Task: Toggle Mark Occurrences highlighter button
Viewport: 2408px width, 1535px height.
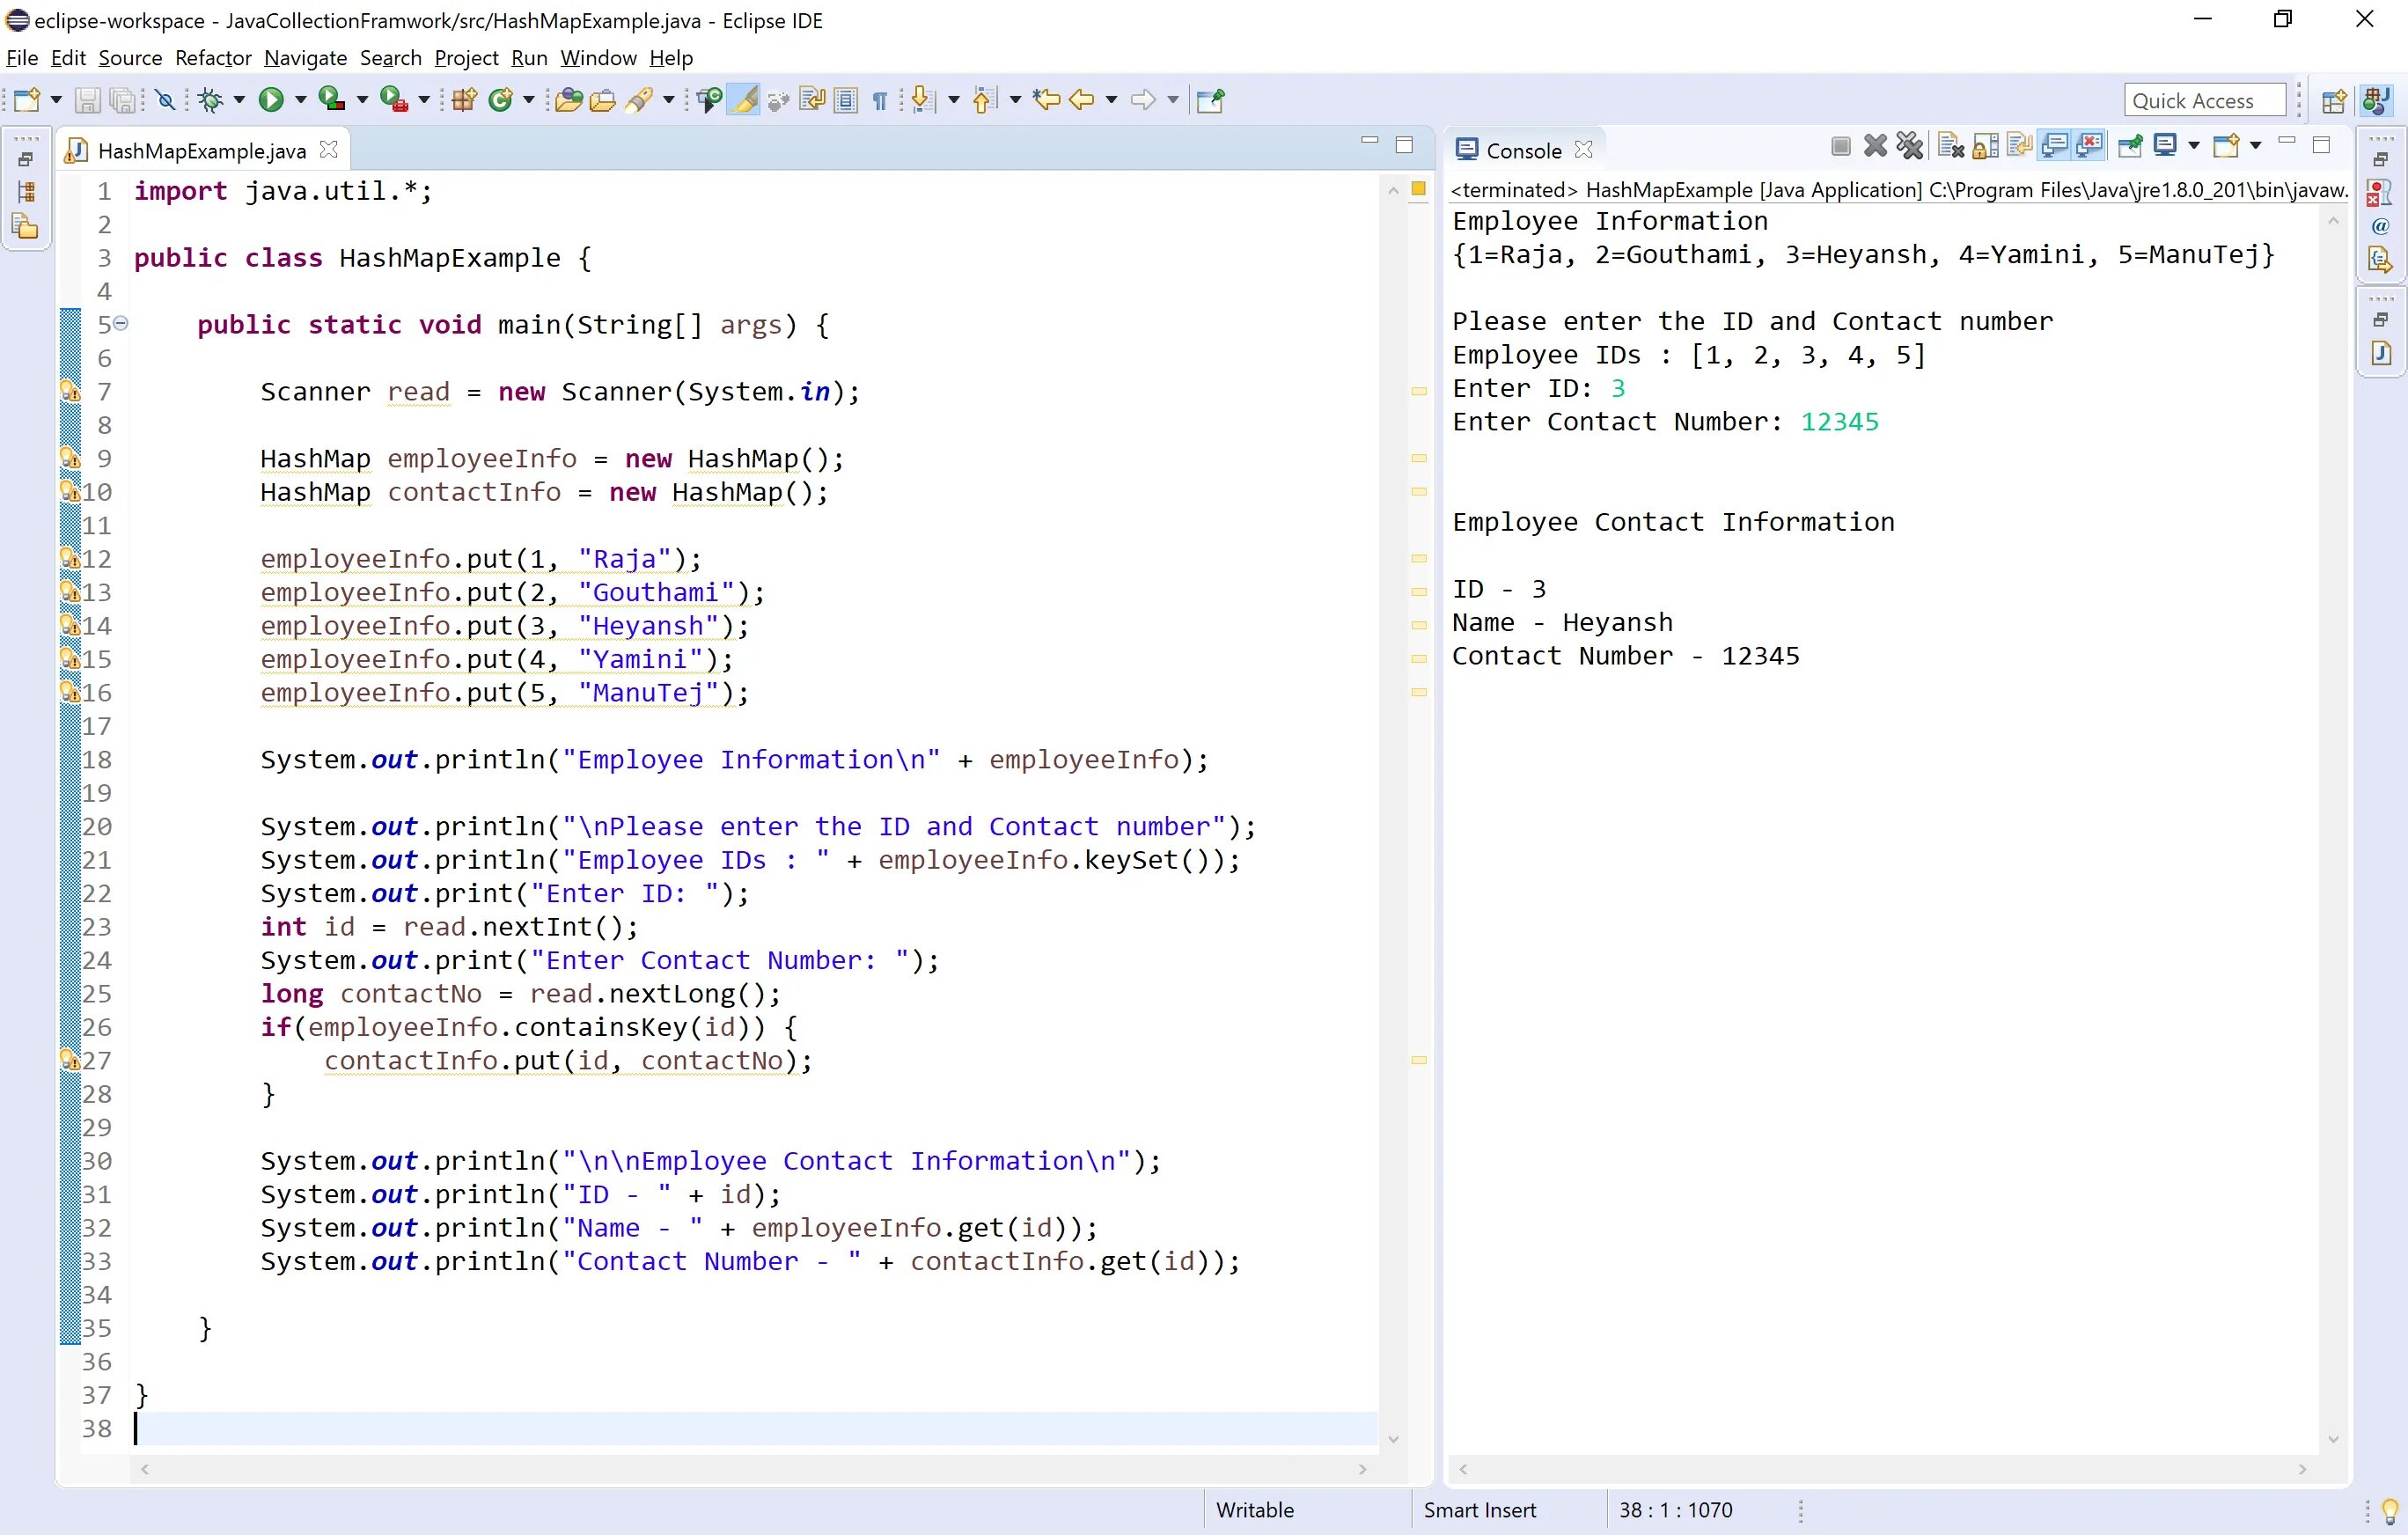Action: 745,100
